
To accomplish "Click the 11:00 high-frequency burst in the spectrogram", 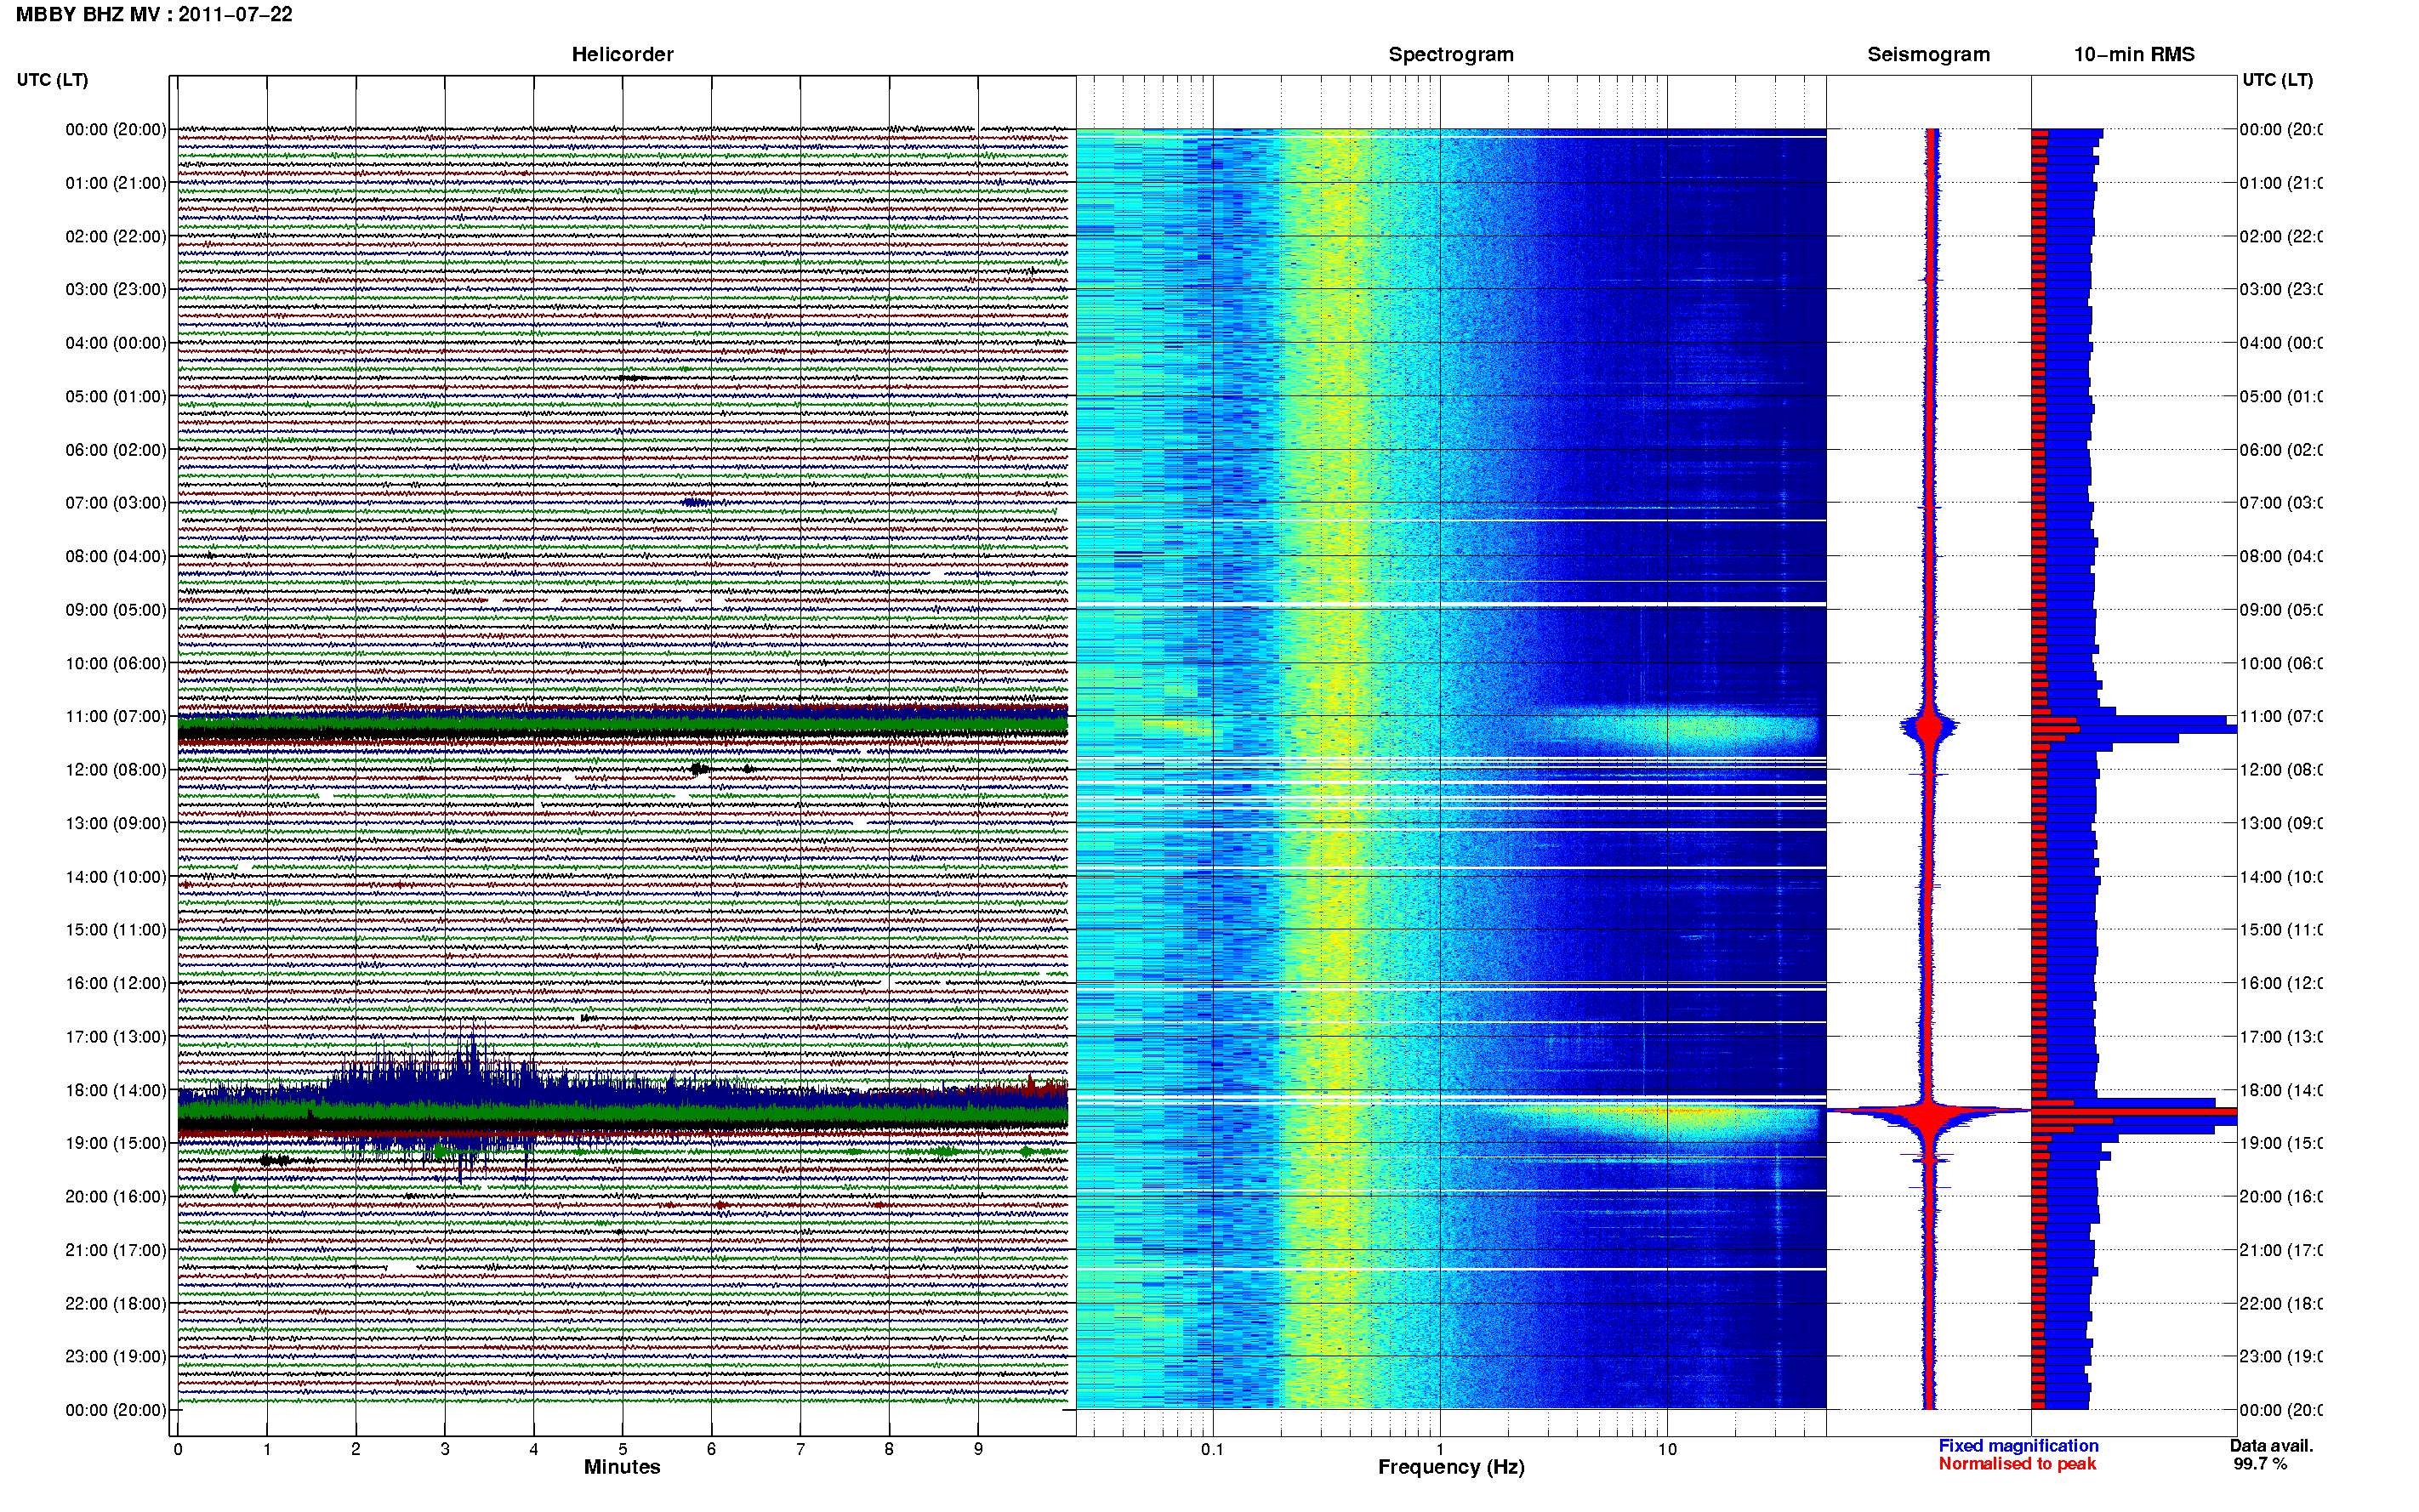I will tap(1680, 730).
